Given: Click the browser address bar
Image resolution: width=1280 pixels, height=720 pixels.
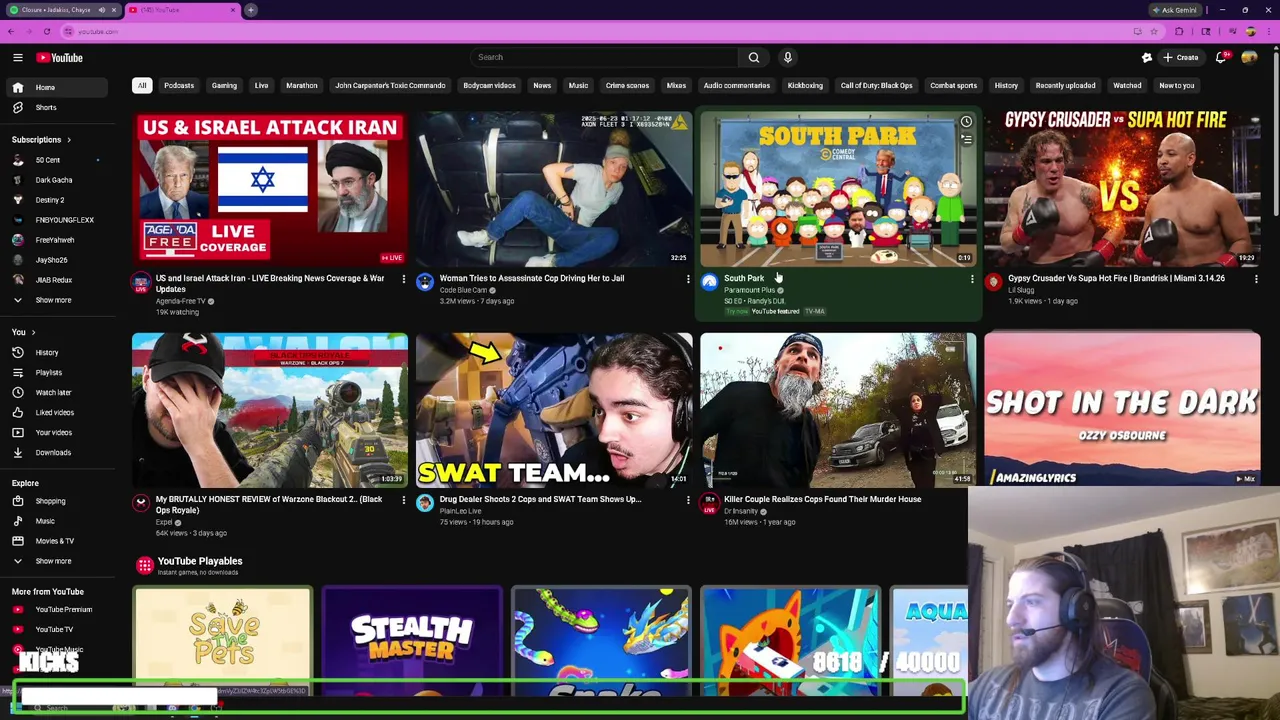Looking at the screenshot, I should [600, 31].
